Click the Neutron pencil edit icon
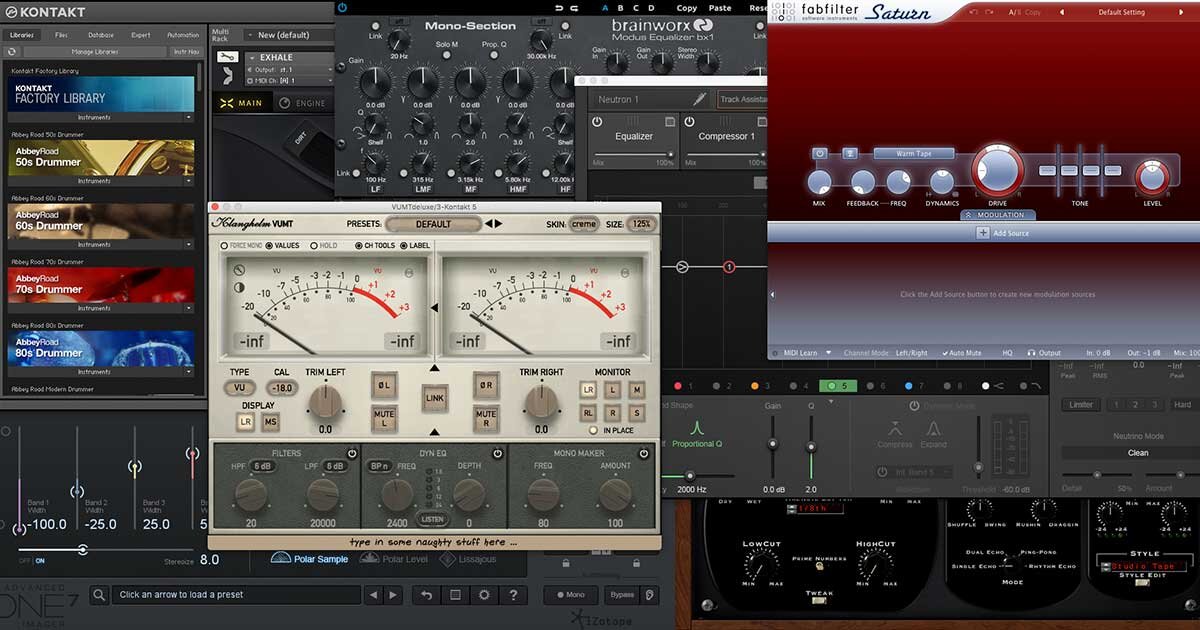This screenshot has height=630, width=1200. click(x=700, y=99)
